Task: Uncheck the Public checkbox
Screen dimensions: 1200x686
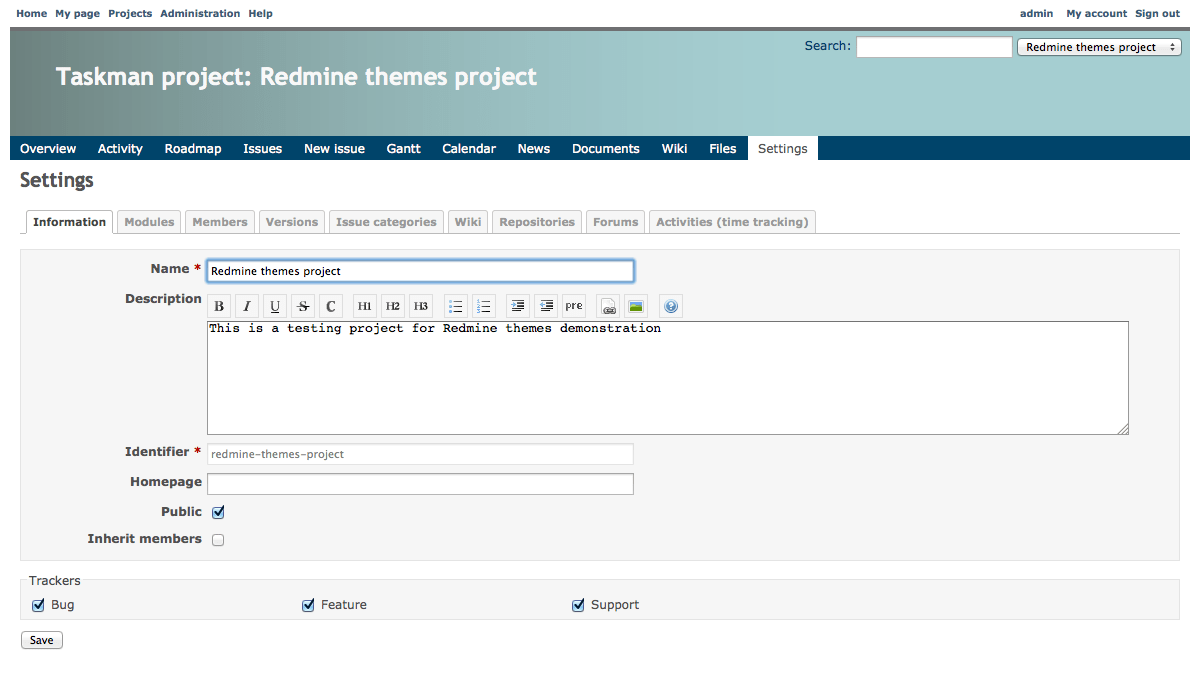Action: (218, 512)
